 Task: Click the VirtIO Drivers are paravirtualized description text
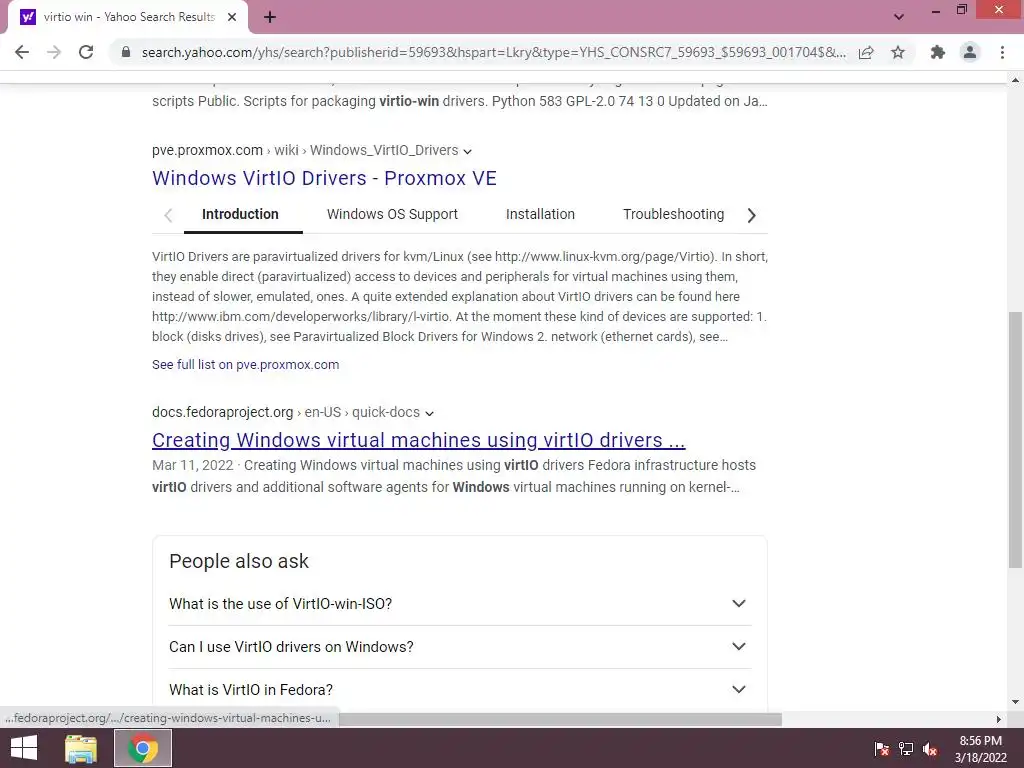coord(460,296)
